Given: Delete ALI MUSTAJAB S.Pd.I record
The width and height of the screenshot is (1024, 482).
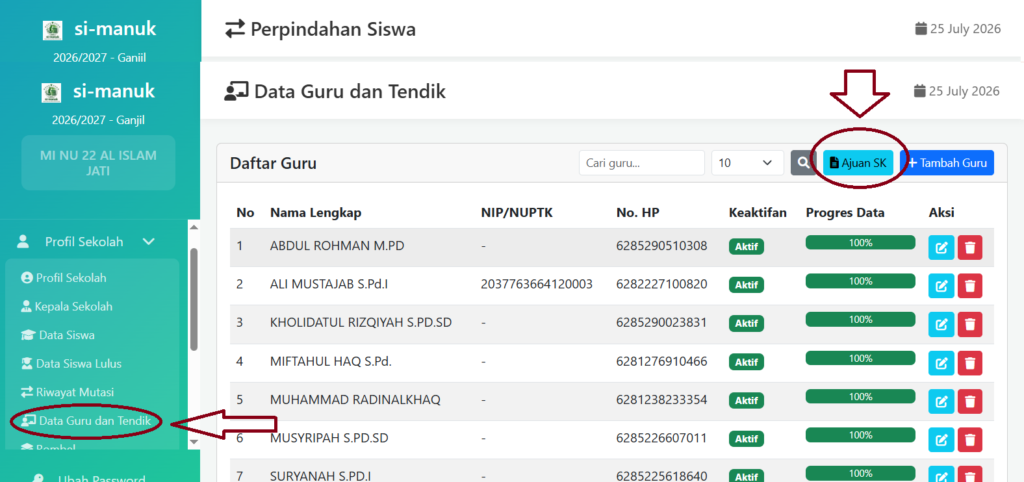Looking at the screenshot, I should (x=970, y=286).
